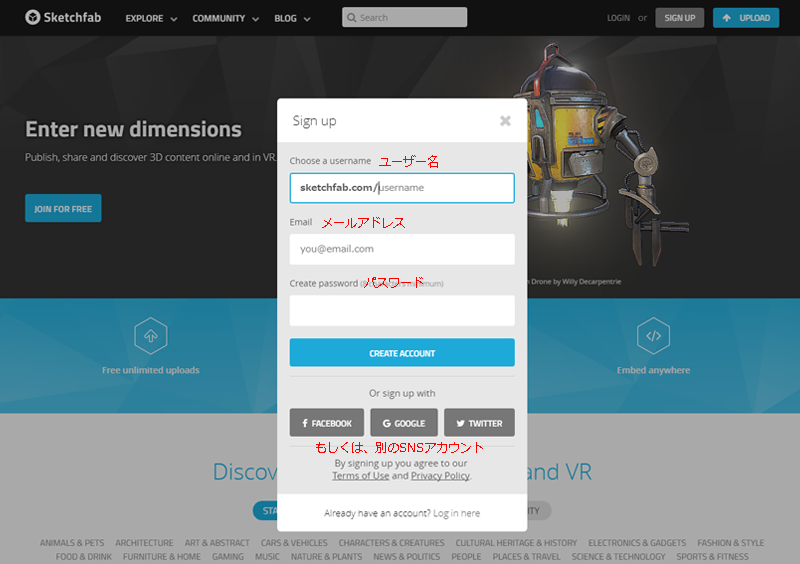Open ELECTRONICS & GADGETS category

(x=637, y=543)
